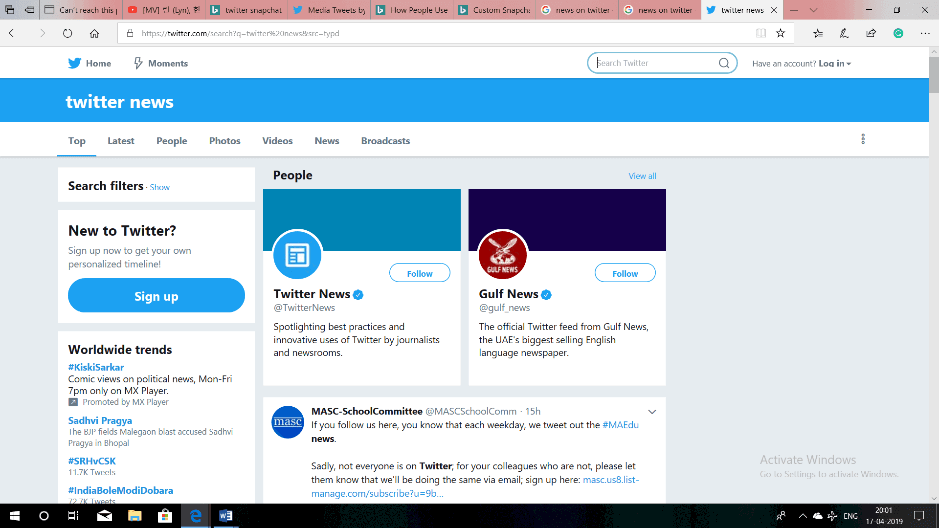
Task: Click the ENG language indicator
Action: click(850, 516)
